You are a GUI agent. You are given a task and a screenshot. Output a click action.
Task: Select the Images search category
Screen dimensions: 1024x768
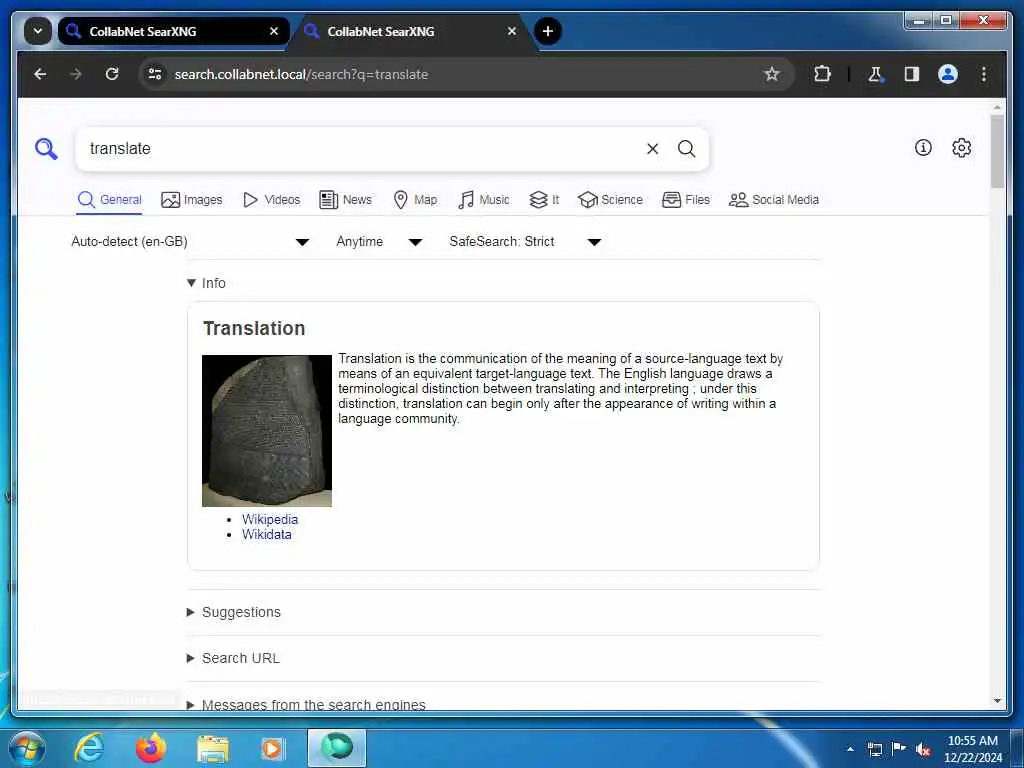[192, 200]
